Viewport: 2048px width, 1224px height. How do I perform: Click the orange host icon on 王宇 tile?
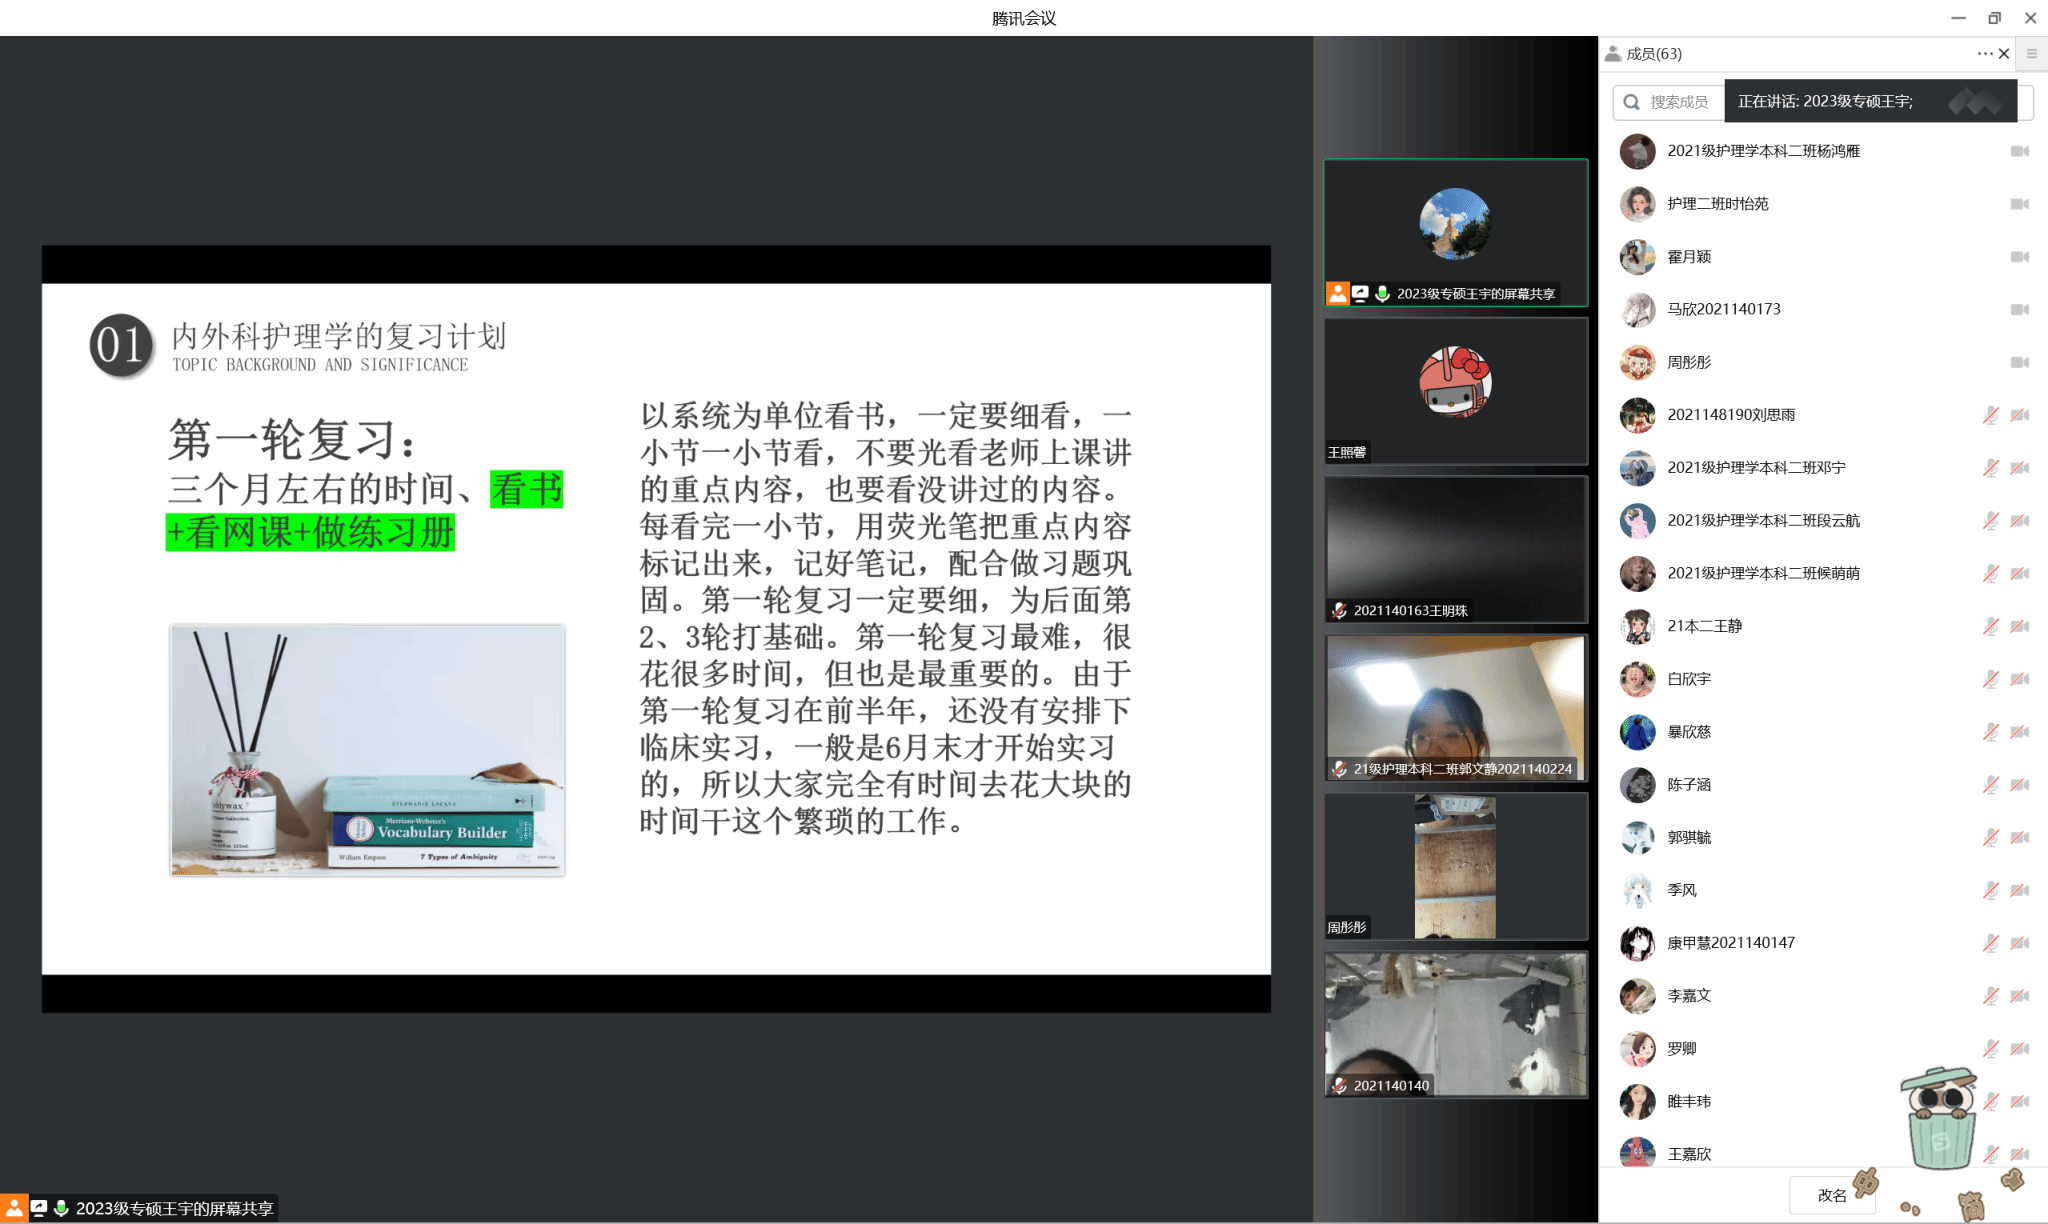tap(1337, 293)
